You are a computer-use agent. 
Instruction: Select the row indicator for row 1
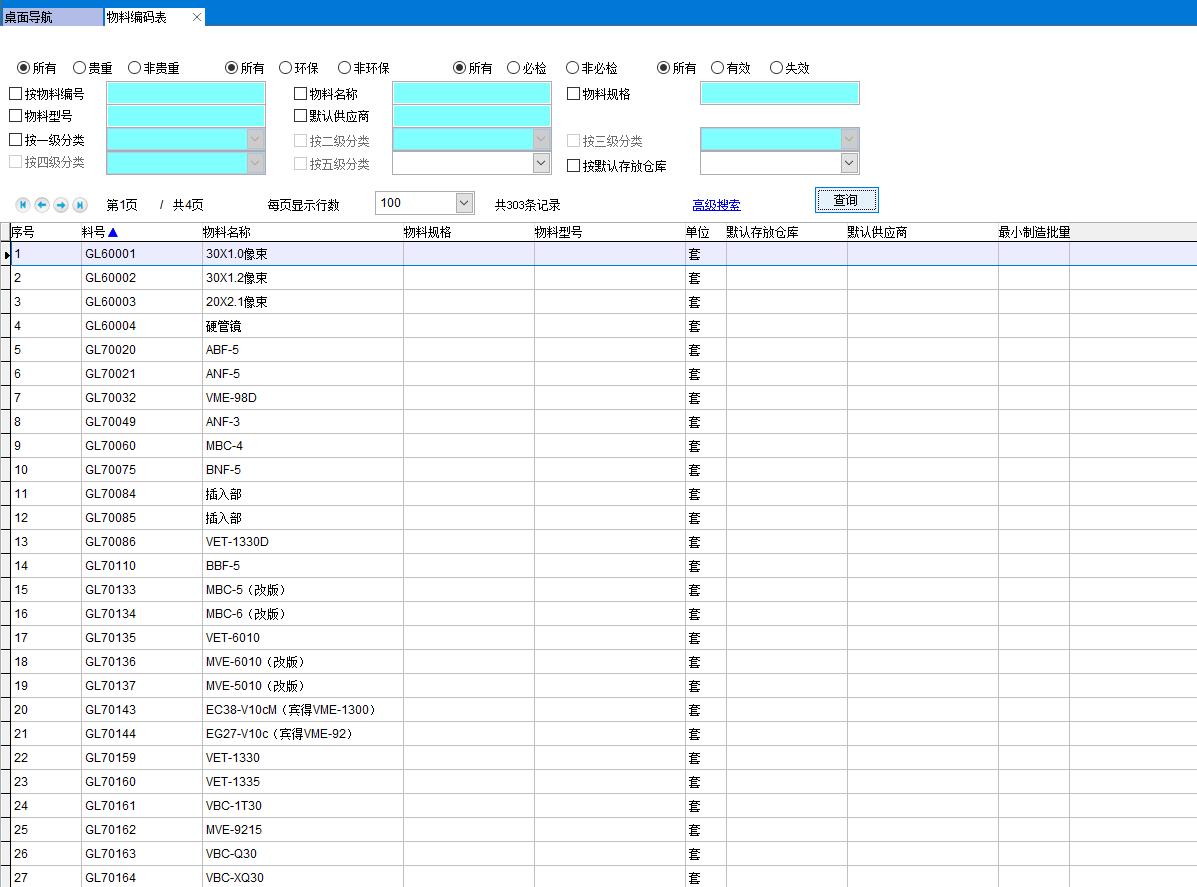6,255
